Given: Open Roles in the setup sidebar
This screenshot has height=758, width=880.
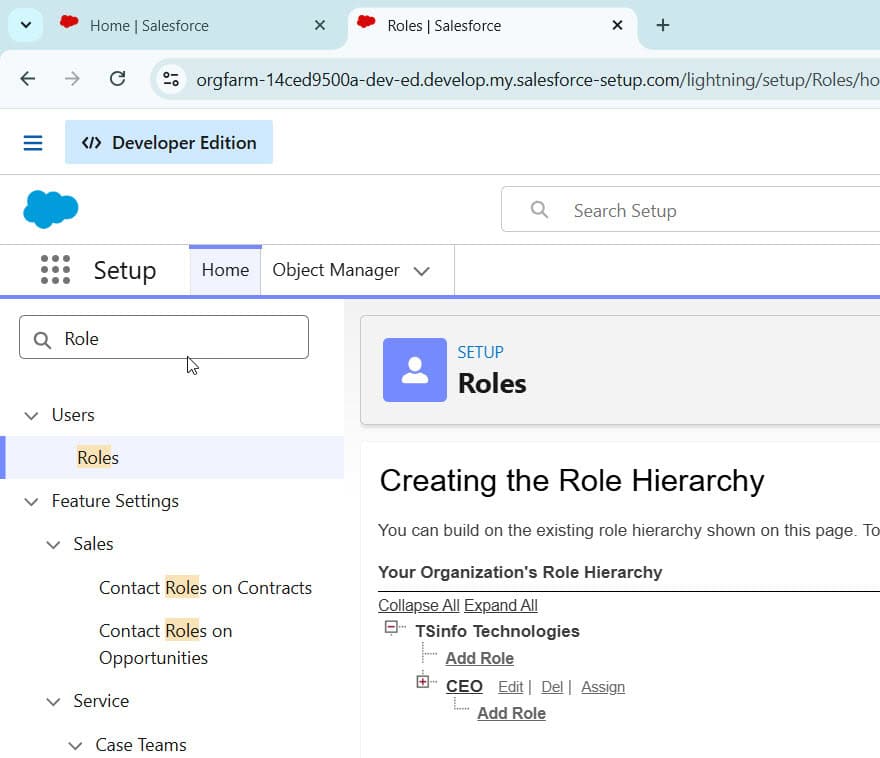Looking at the screenshot, I should click(x=98, y=458).
